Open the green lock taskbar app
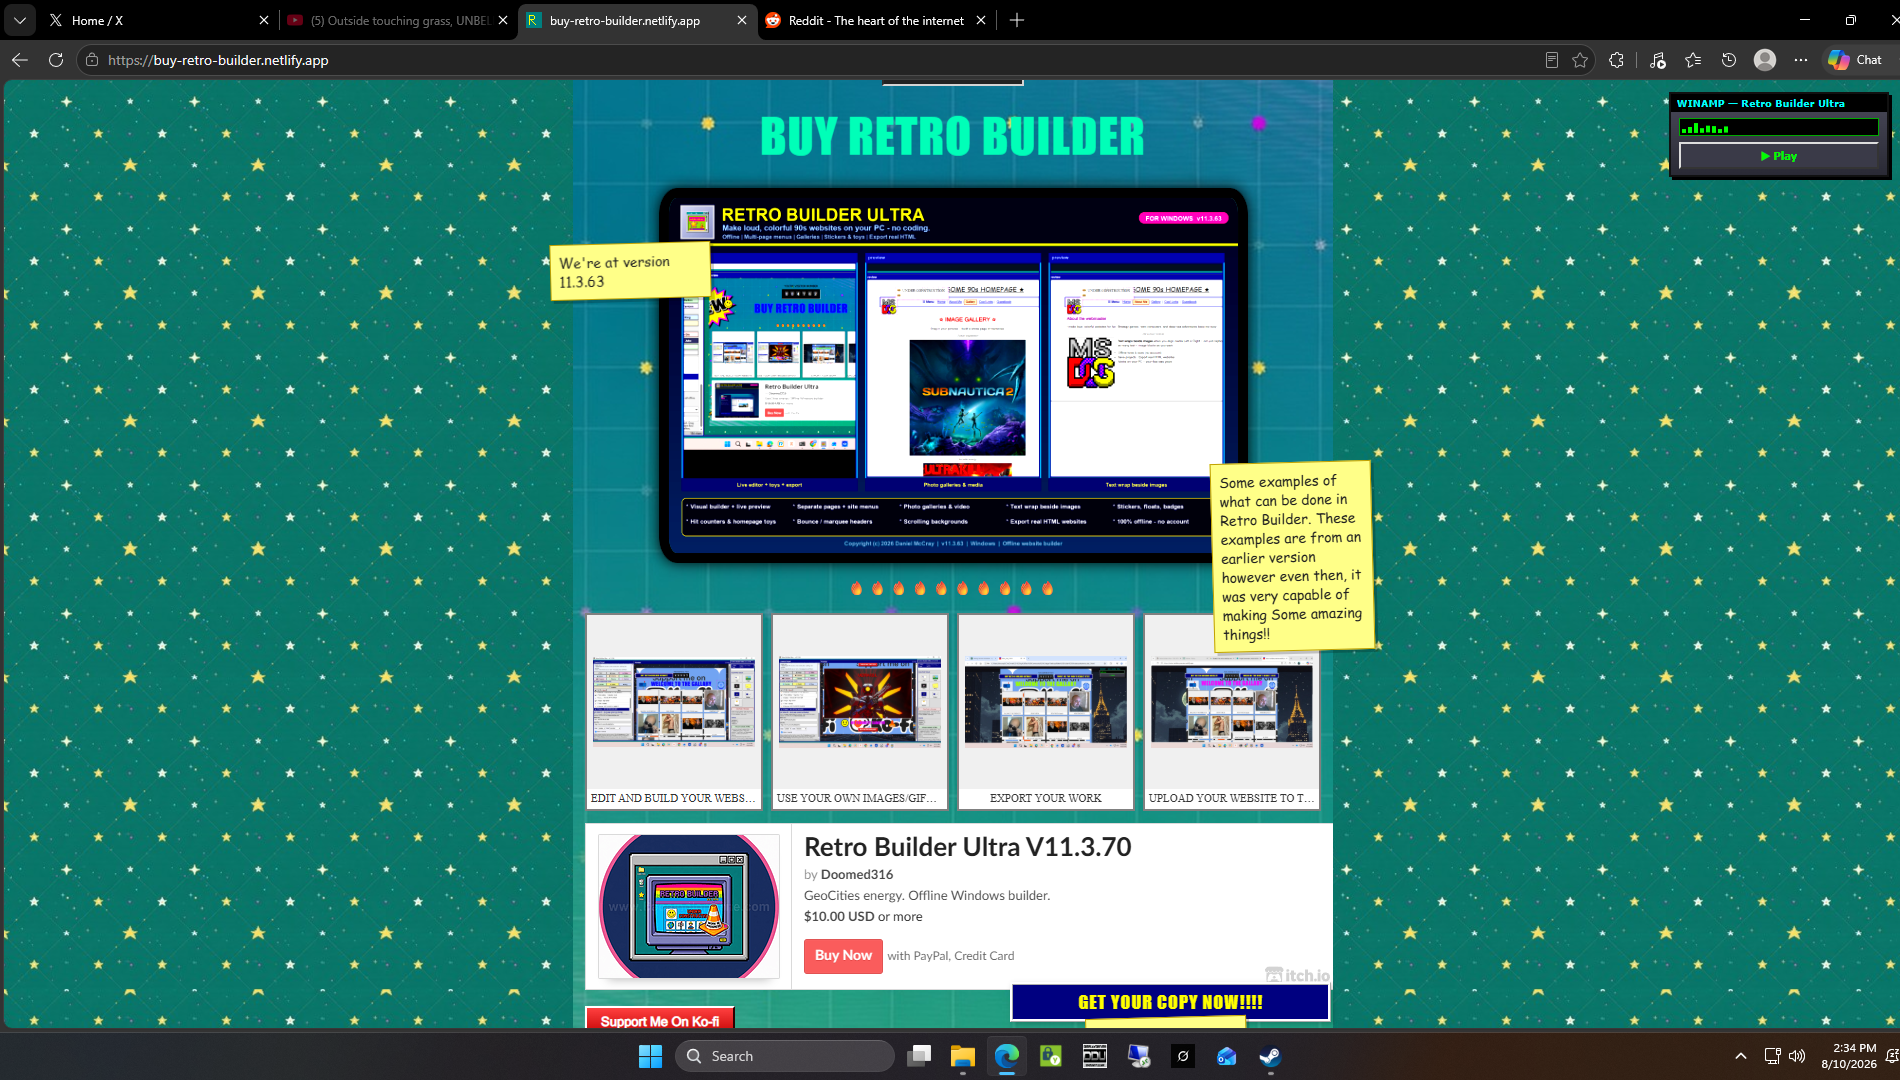Image resolution: width=1900 pixels, height=1080 pixels. [1051, 1056]
